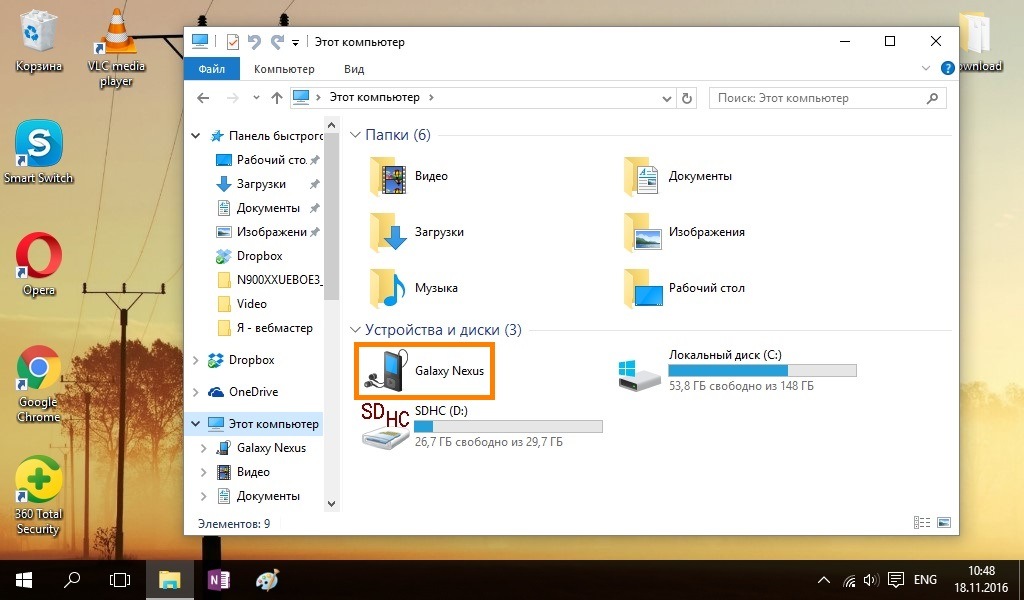This screenshot has height=600, width=1024.
Task: Open the Opera desktop shortcut
Action: click(x=39, y=262)
